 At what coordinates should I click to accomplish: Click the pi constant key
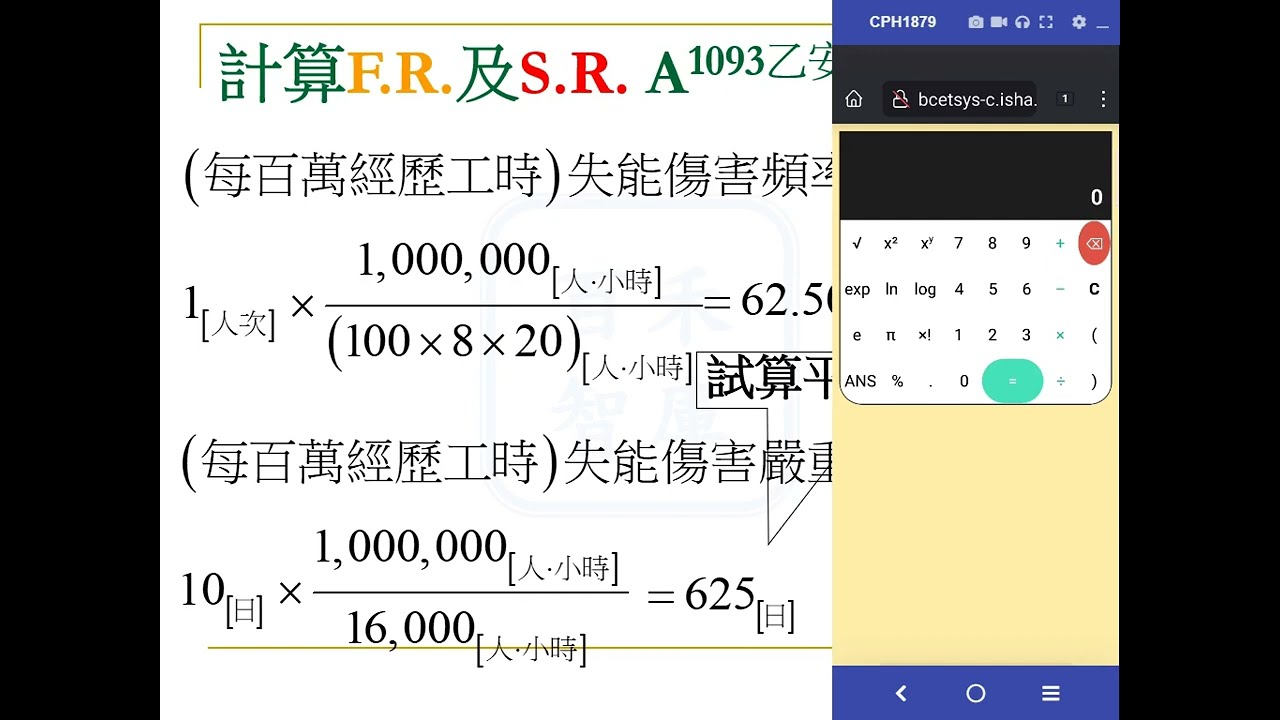891,336
